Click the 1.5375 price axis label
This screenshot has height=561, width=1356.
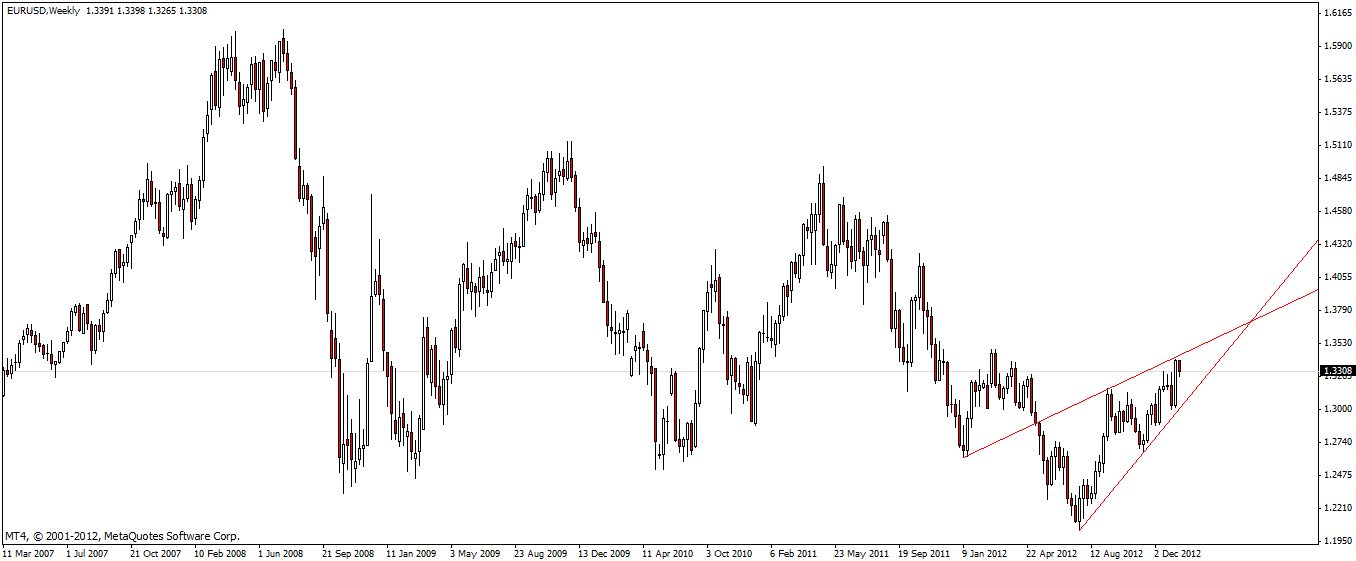(1337, 112)
